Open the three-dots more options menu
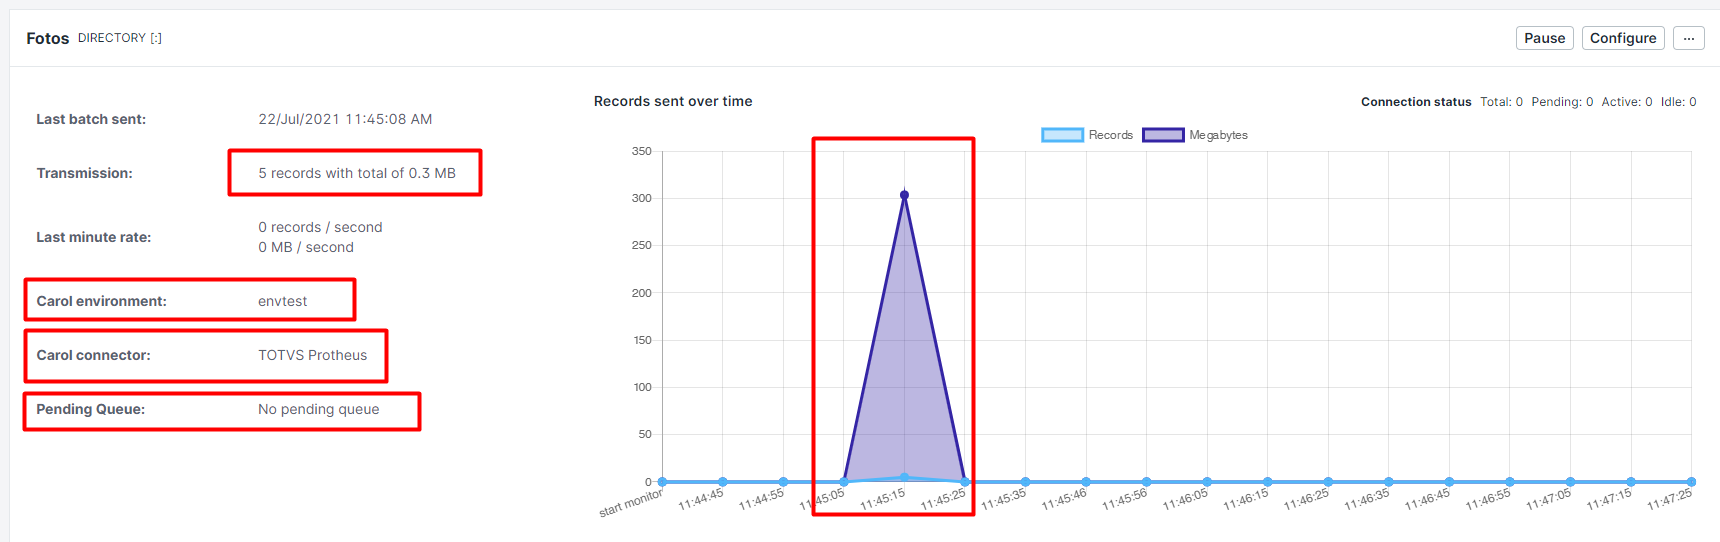The height and width of the screenshot is (542, 1720). click(x=1688, y=38)
